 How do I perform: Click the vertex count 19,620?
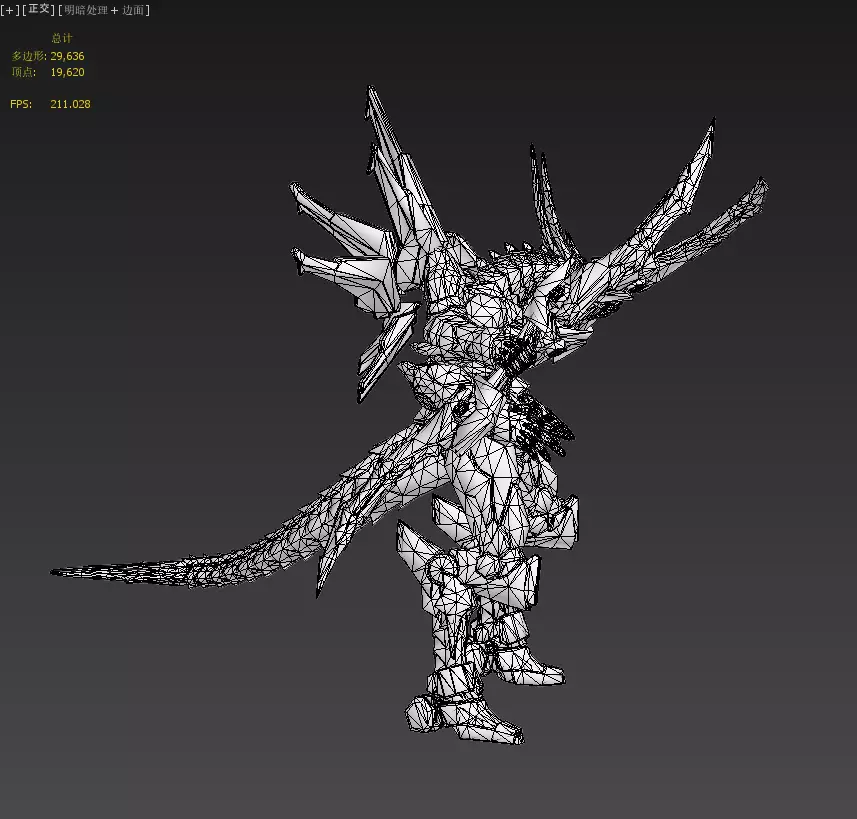point(67,72)
